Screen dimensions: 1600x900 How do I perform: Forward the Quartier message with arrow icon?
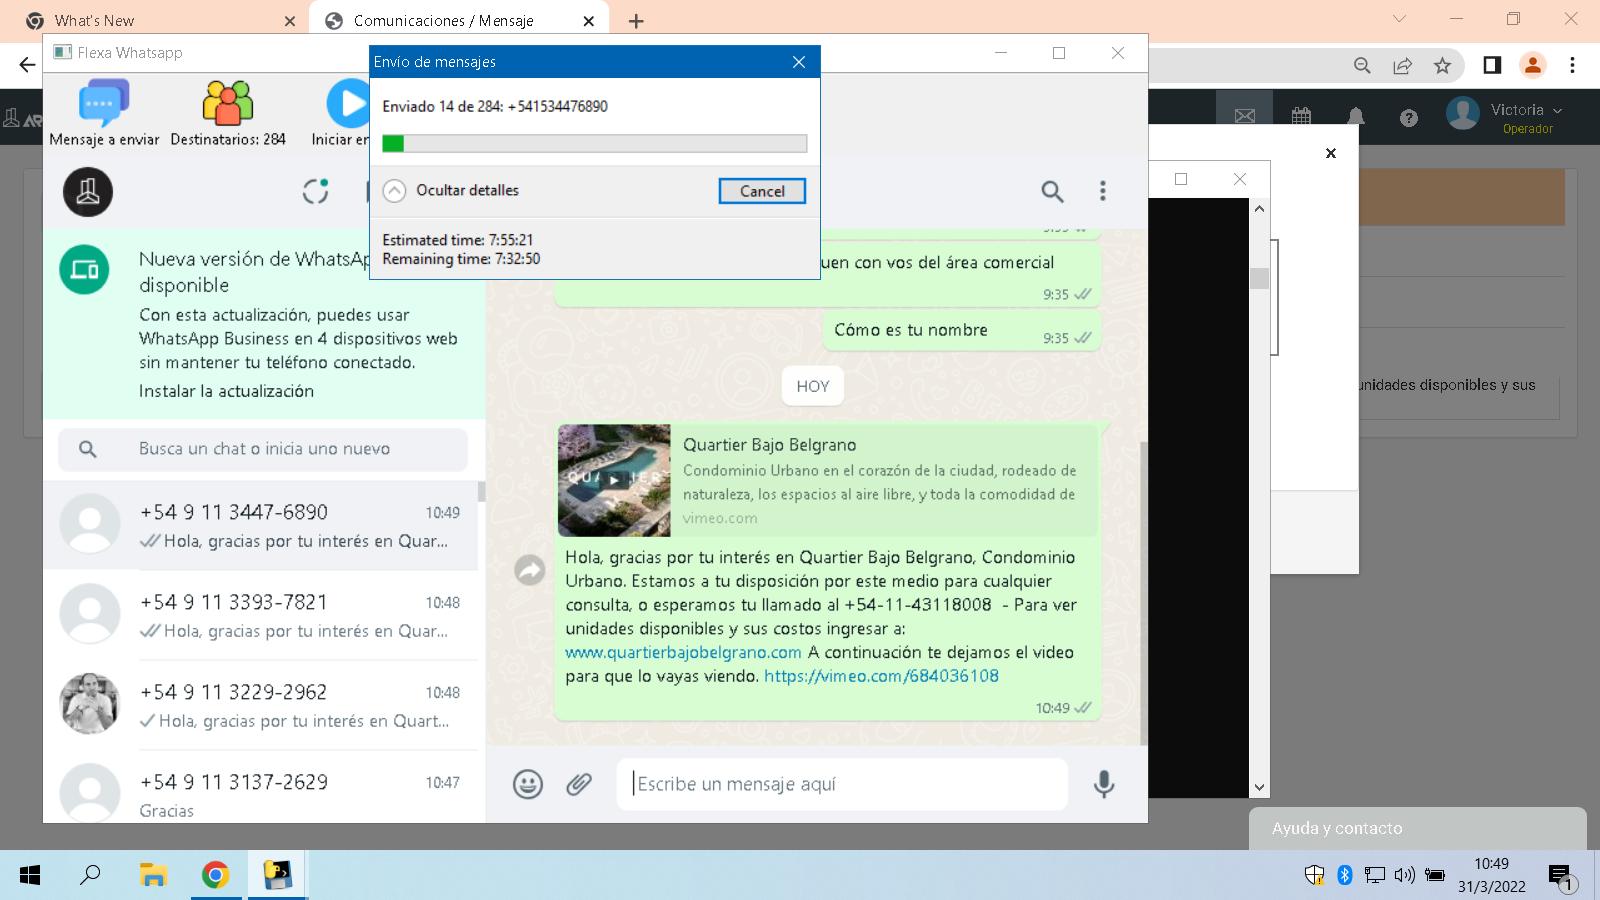pos(529,570)
